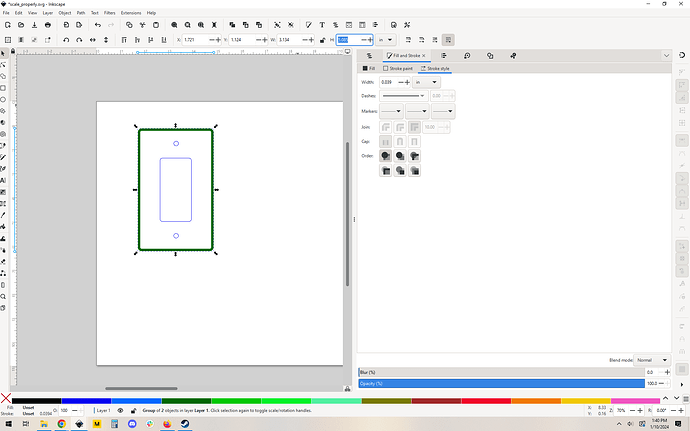Rotate selection 90° clockwise
690x431 pixels.
(x=79, y=40)
